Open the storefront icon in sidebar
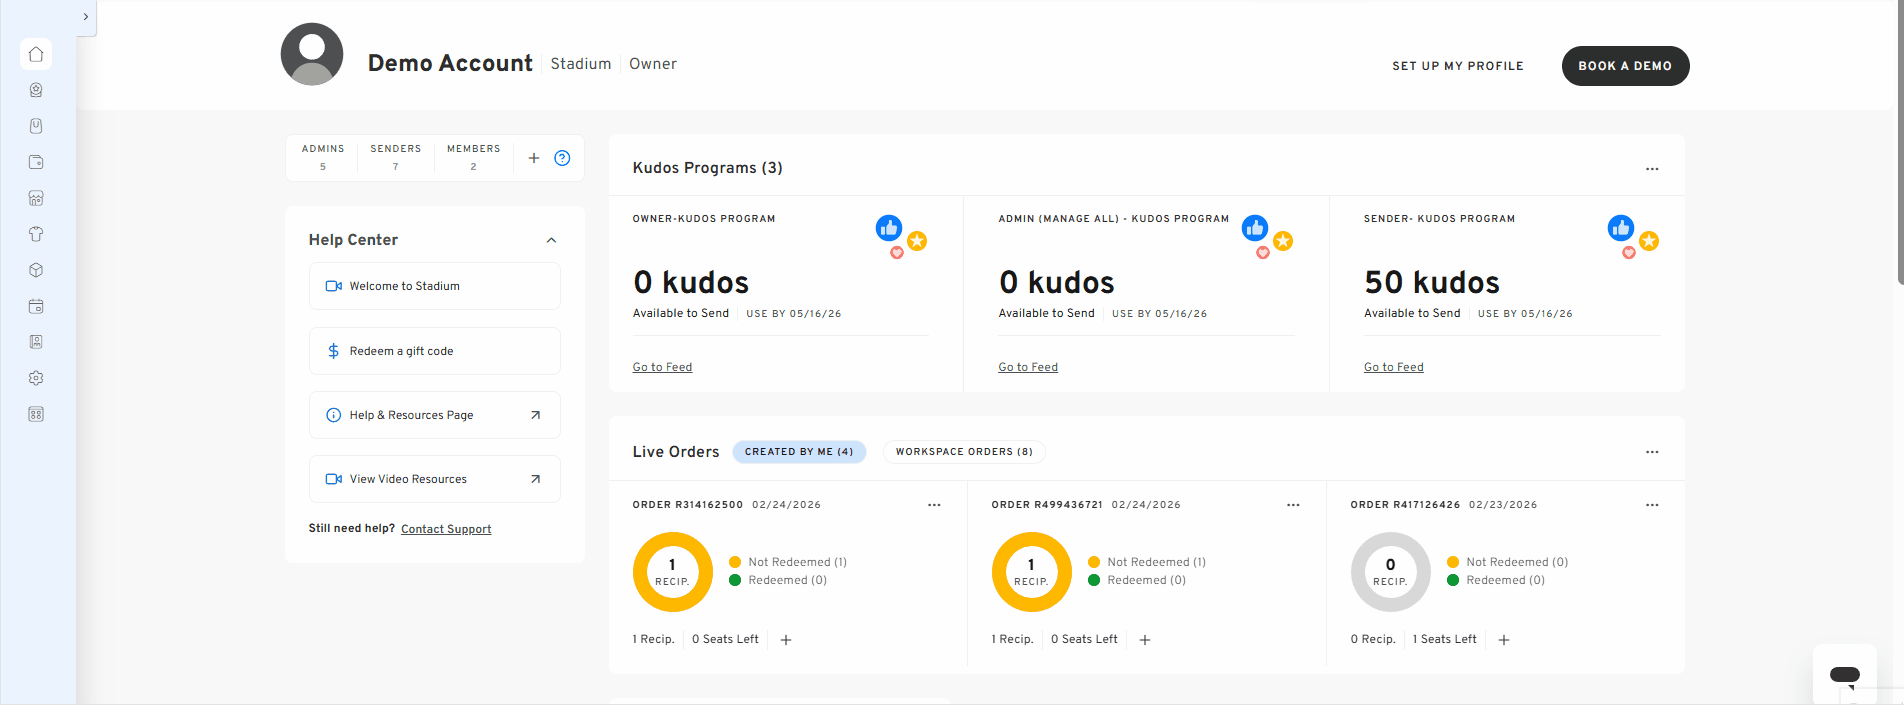The width and height of the screenshot is (1904, 705). tap(36, 198)
